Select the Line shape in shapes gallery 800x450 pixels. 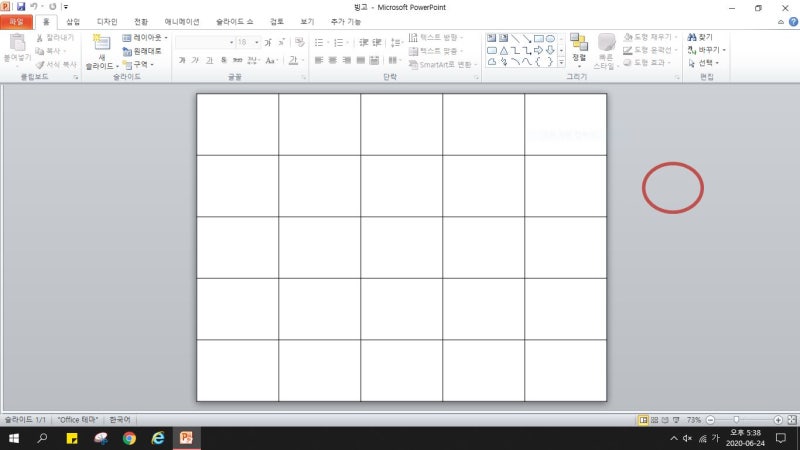click(515, 39)
